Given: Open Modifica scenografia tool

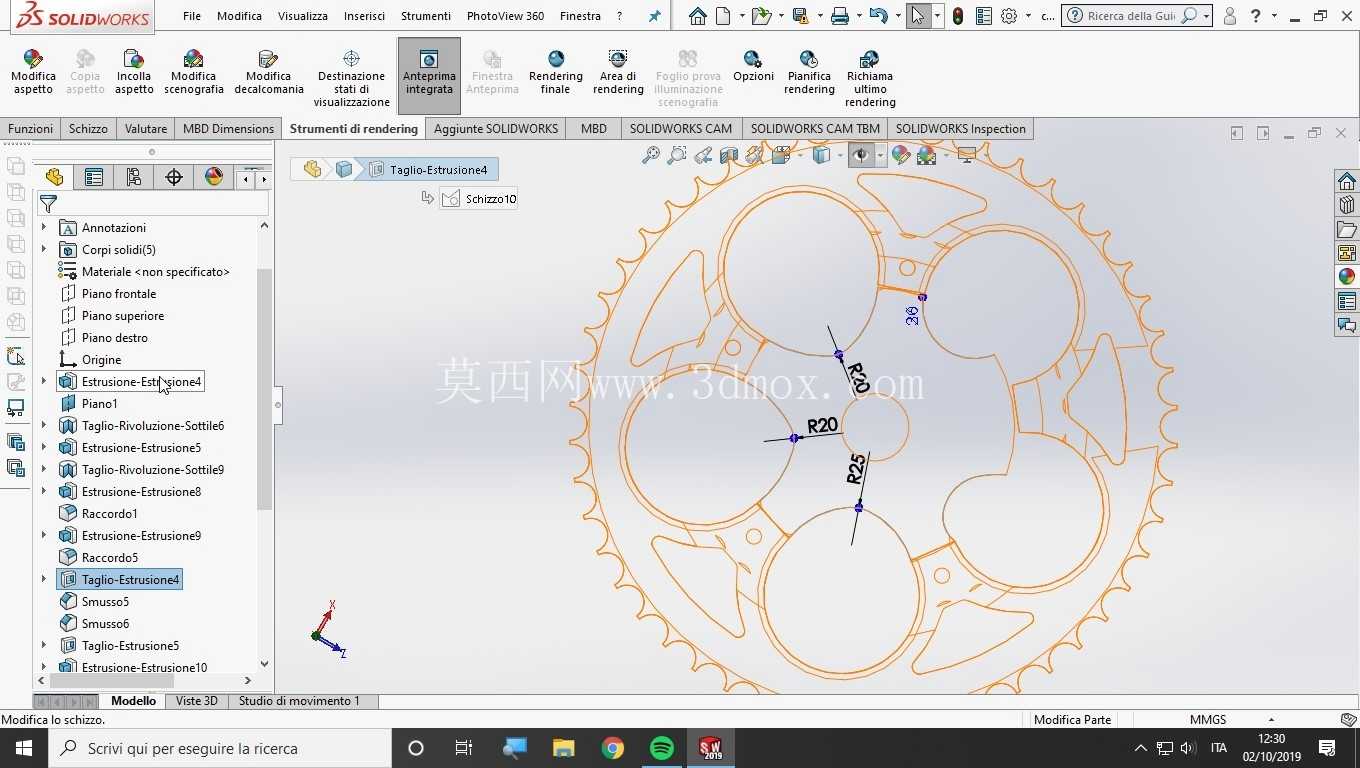Looking at the screenshot, I should pyautogui.click(x=194, y=72).
